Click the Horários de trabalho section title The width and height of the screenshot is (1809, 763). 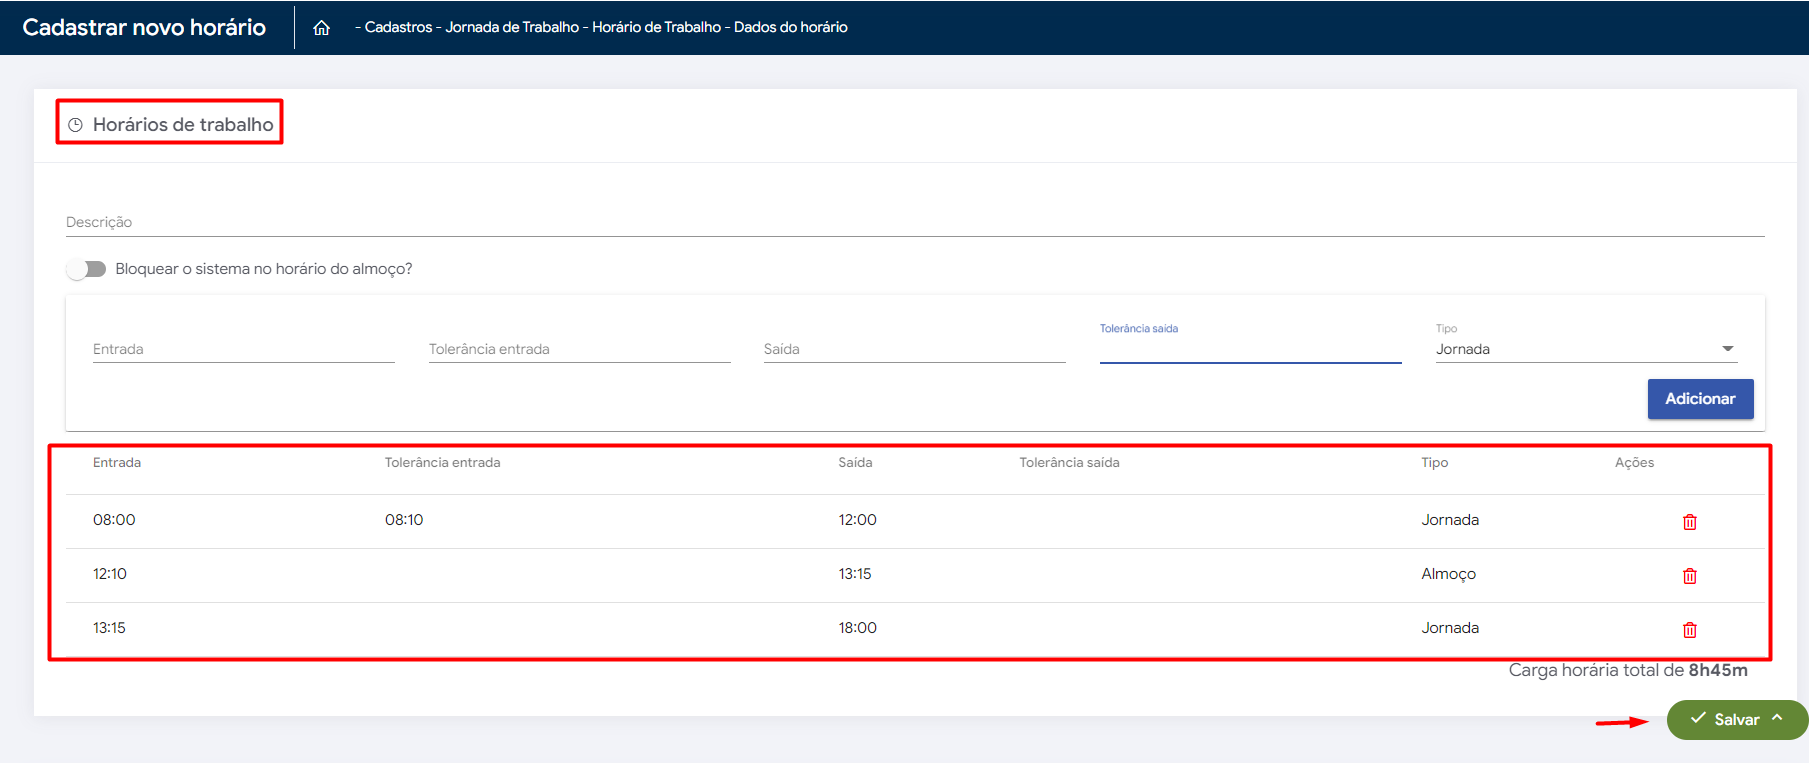(x=183, y=125)
